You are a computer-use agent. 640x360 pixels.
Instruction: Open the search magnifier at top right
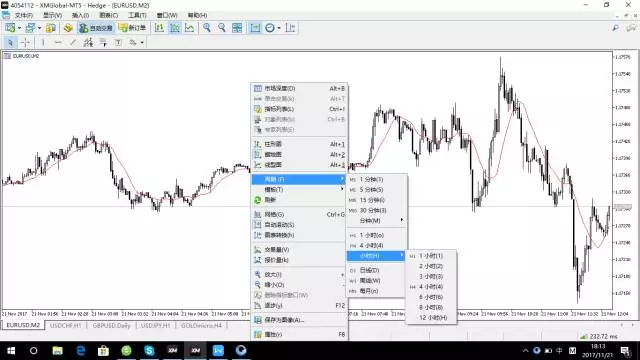pos(615,28)
